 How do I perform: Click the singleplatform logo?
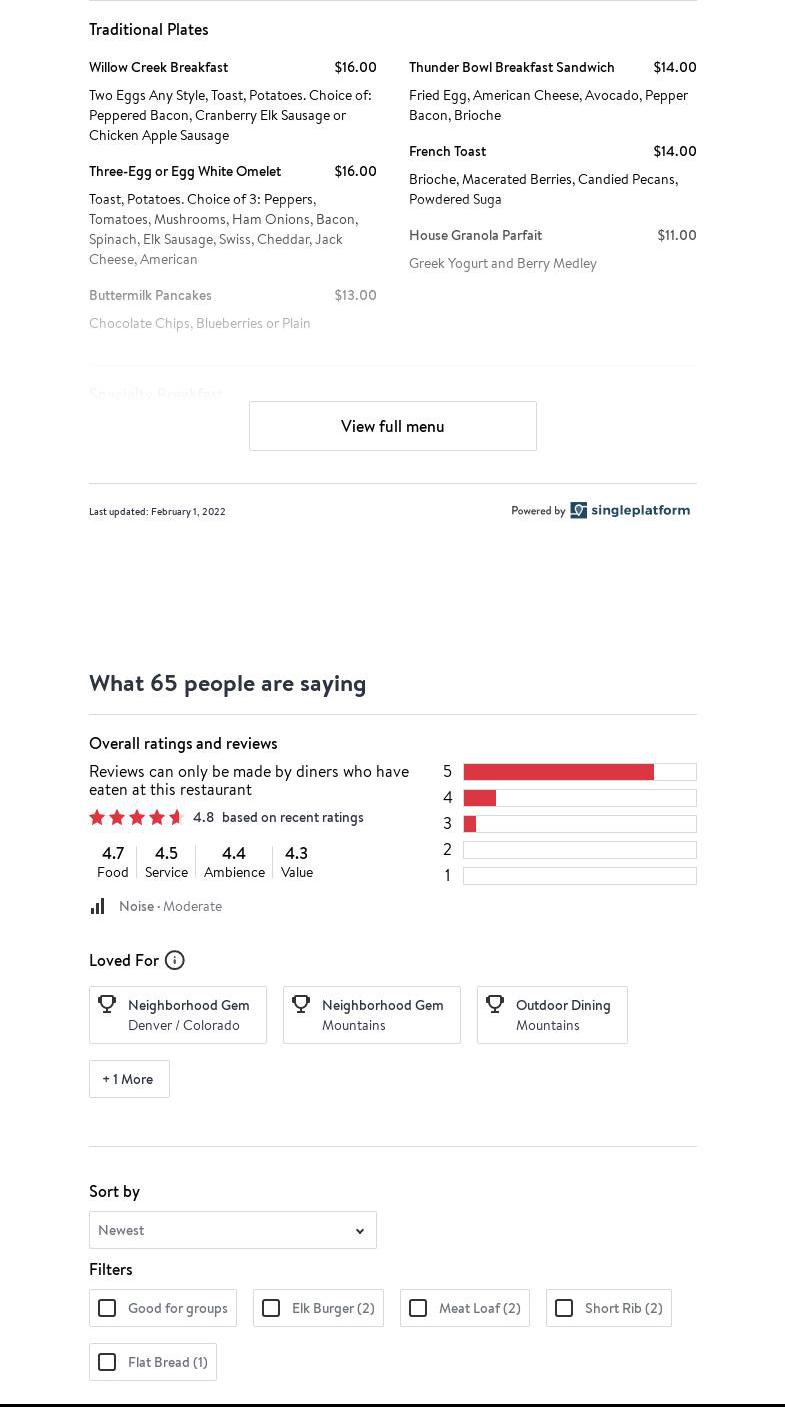[x=630, y=510]
